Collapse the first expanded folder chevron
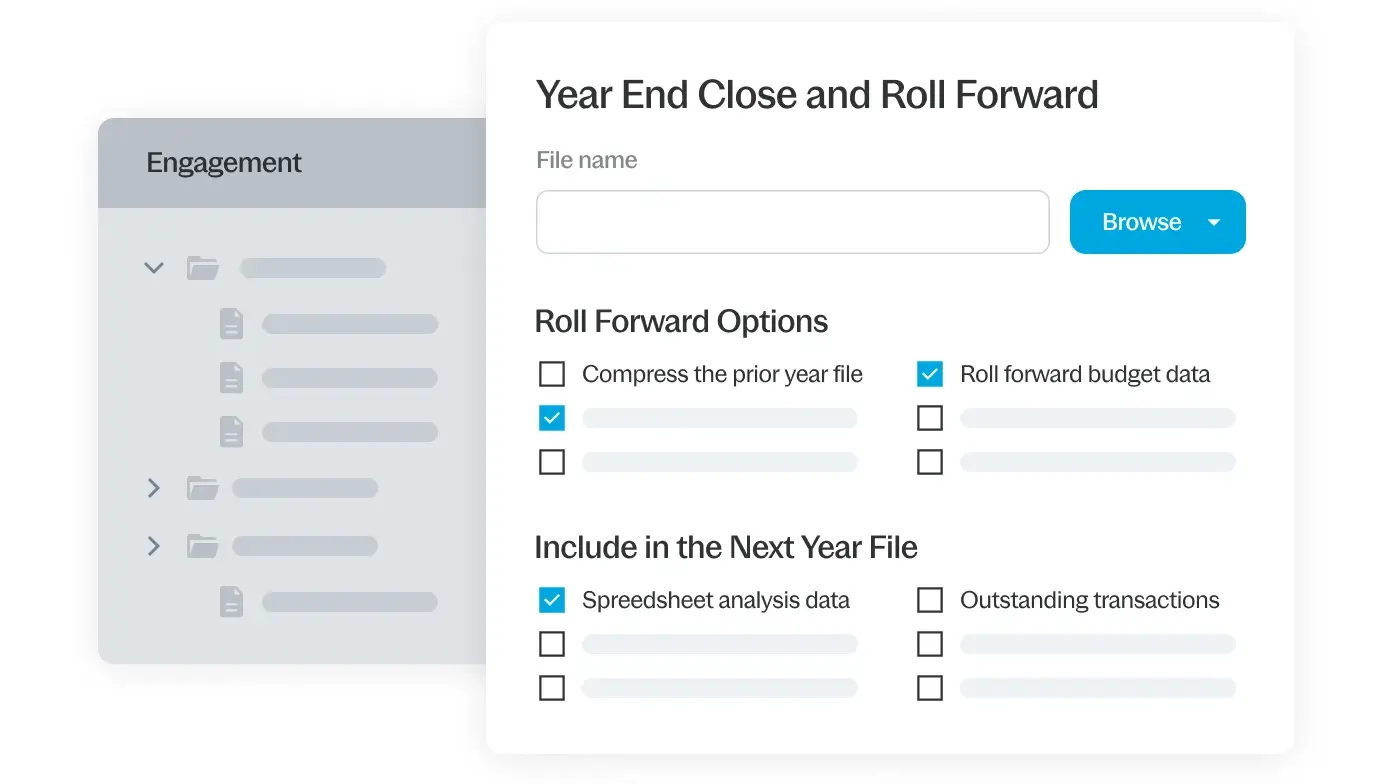This screenshot has height=784, width=1392. pyautogui.click(x=154, y=268)
